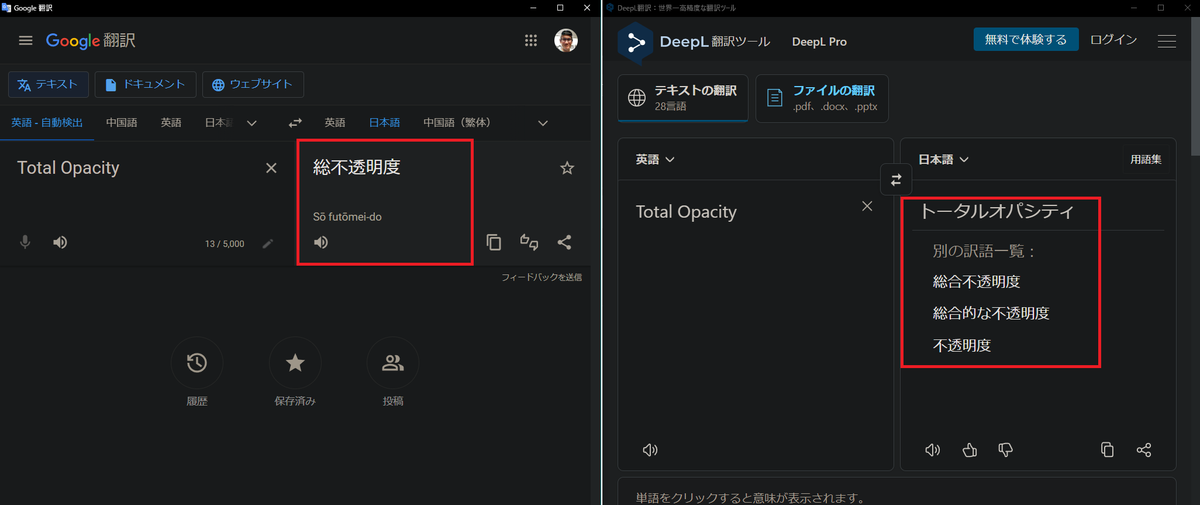Click the pencil edit icon beside character count
The height and width of the screenshot is (505, 1200).
coord(267,243)
